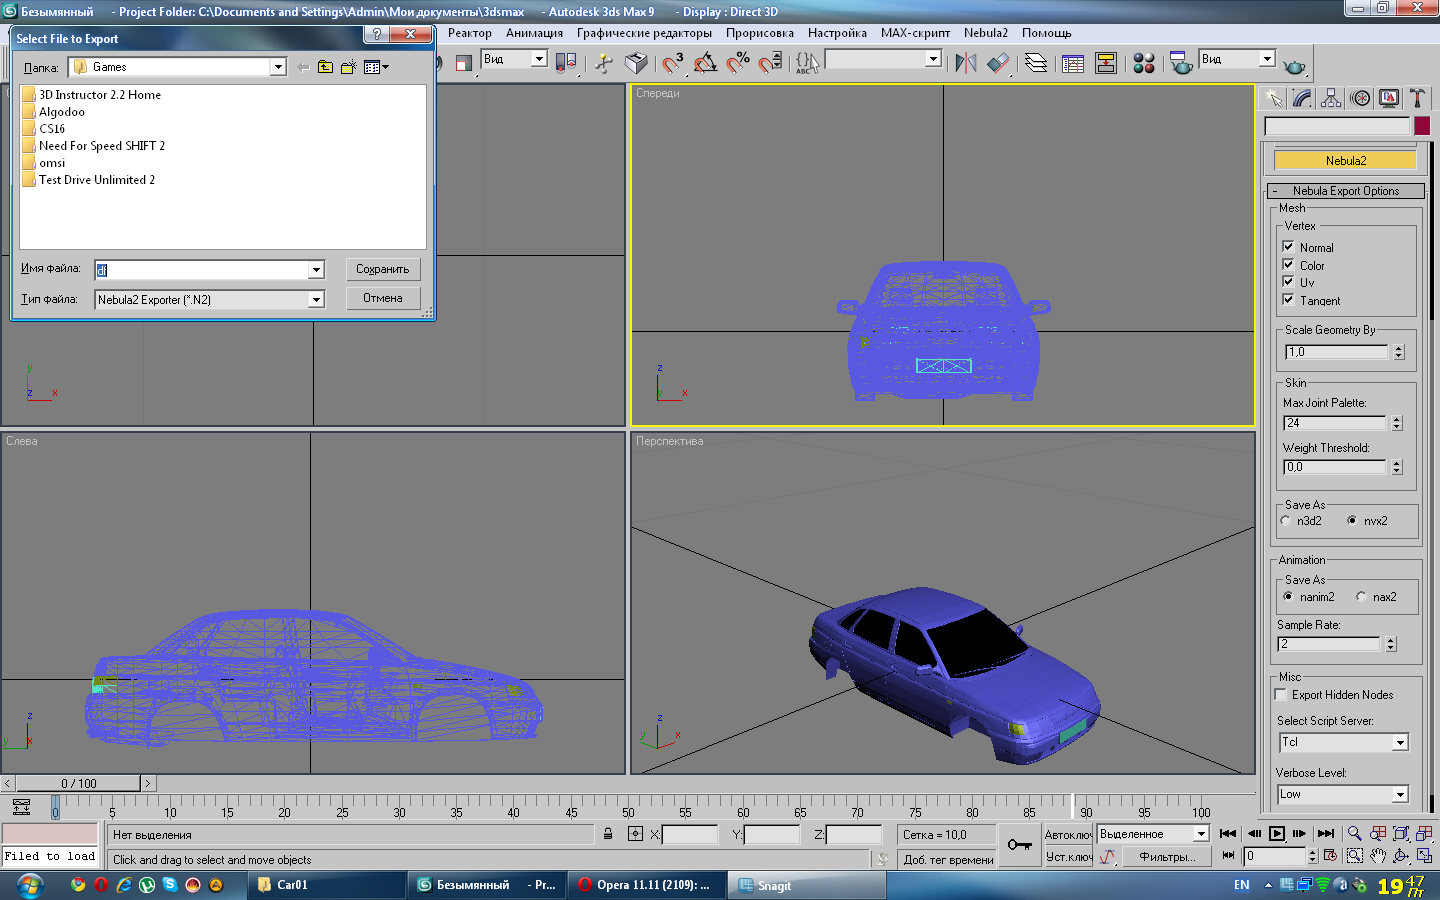1440x900 pixels.
Task: Open Curve Editor from the toolbar
Action: pyautogui.click(x=1073, y=63)
